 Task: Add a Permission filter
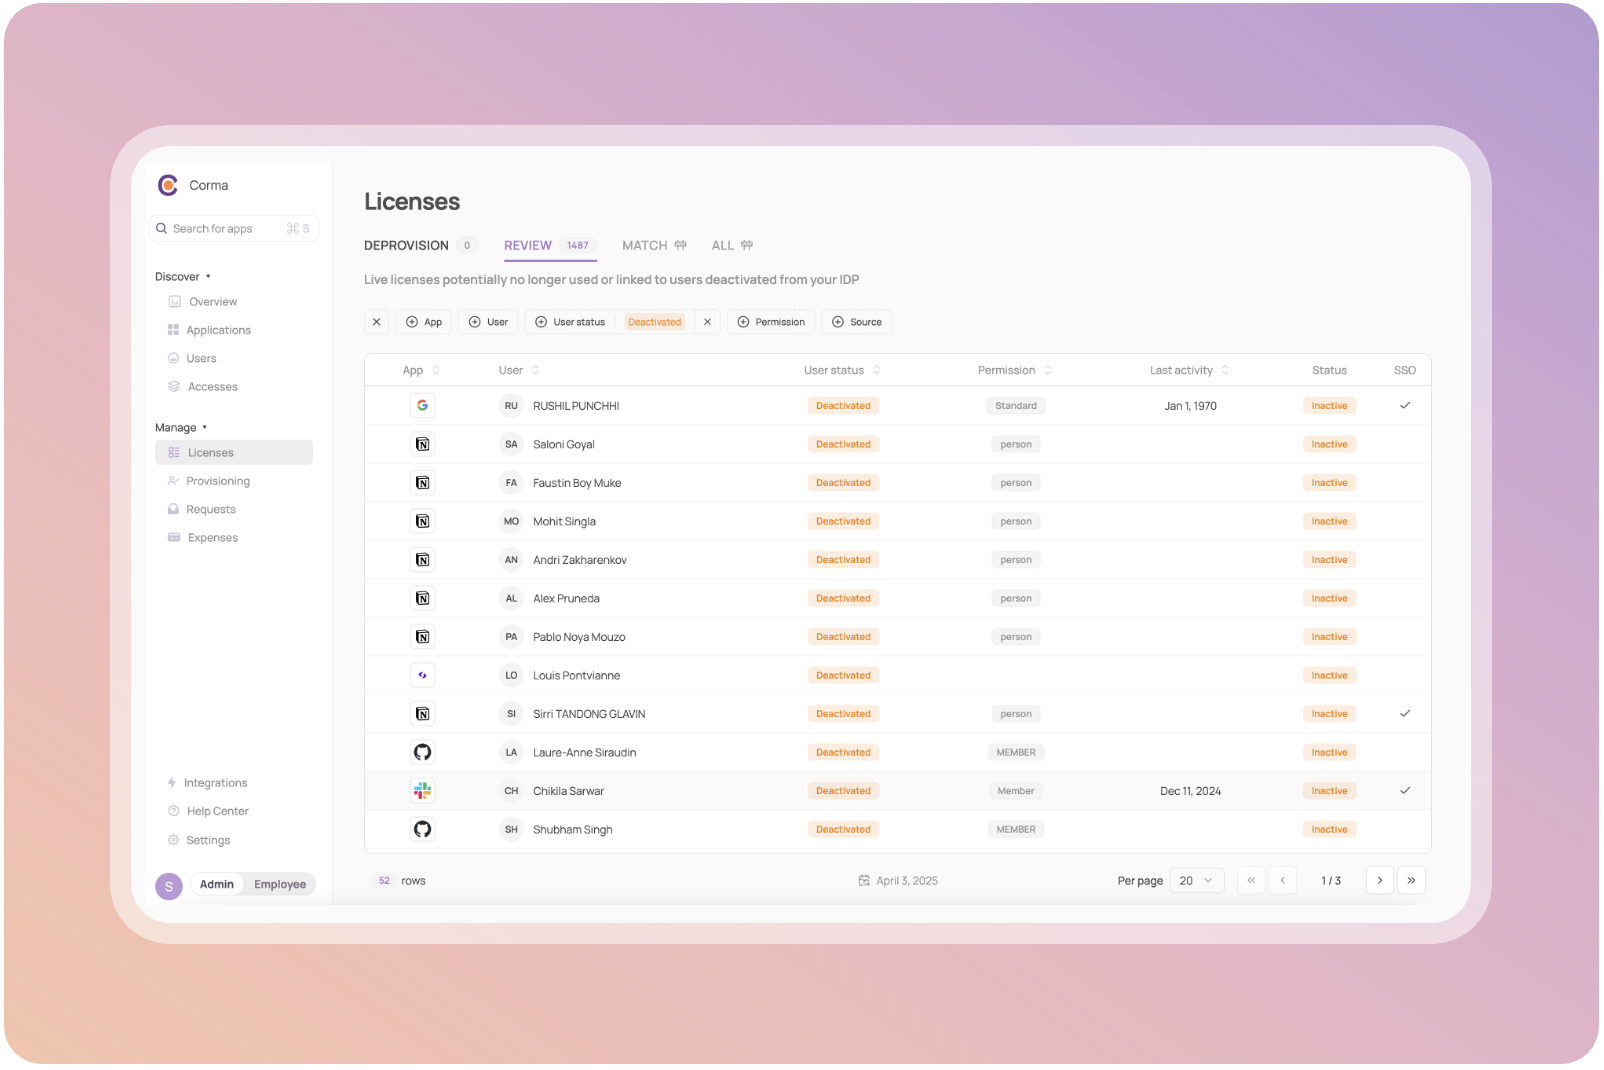pyautogui.click(x=771, y=322)
